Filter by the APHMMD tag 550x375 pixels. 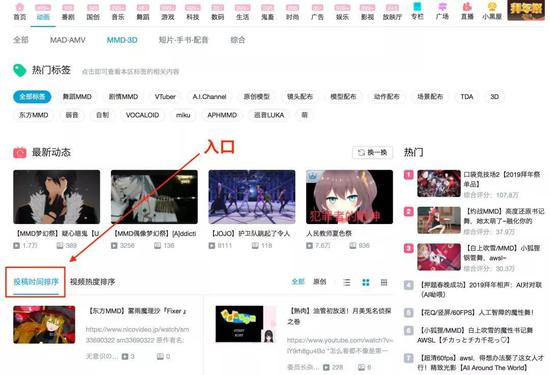point(222,115)
